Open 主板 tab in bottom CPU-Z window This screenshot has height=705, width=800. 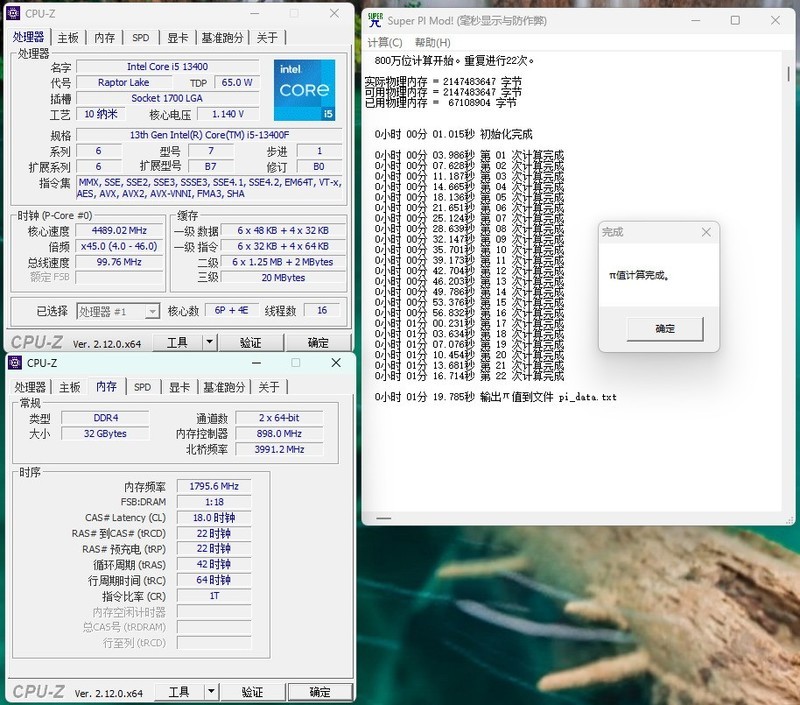[70, 387]
